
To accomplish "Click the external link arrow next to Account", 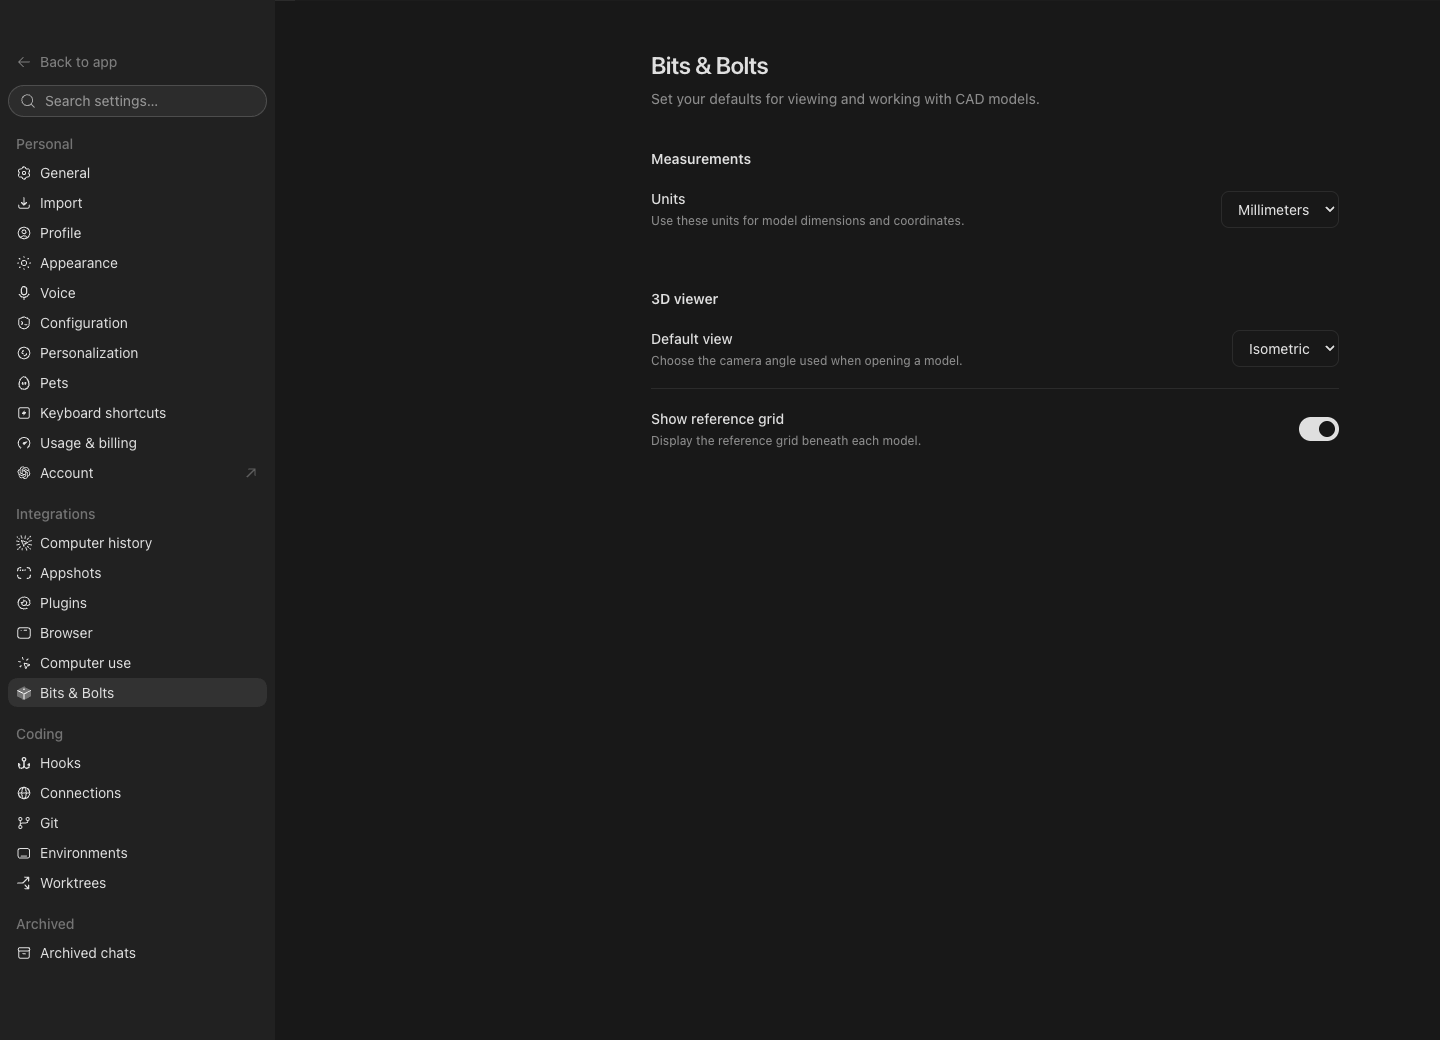I will tap(251, 473).
